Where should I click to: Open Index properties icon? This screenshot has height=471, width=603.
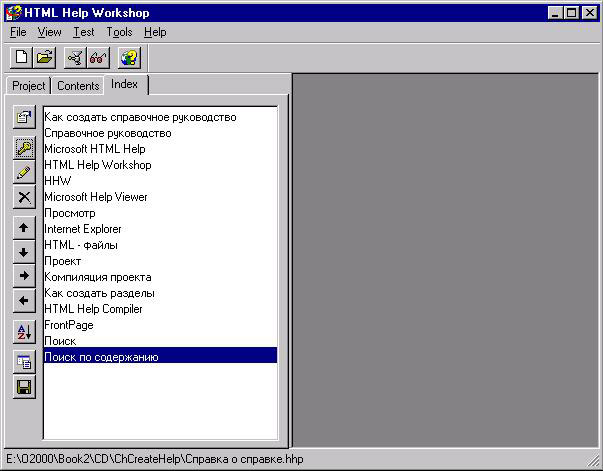pos(24,117)
